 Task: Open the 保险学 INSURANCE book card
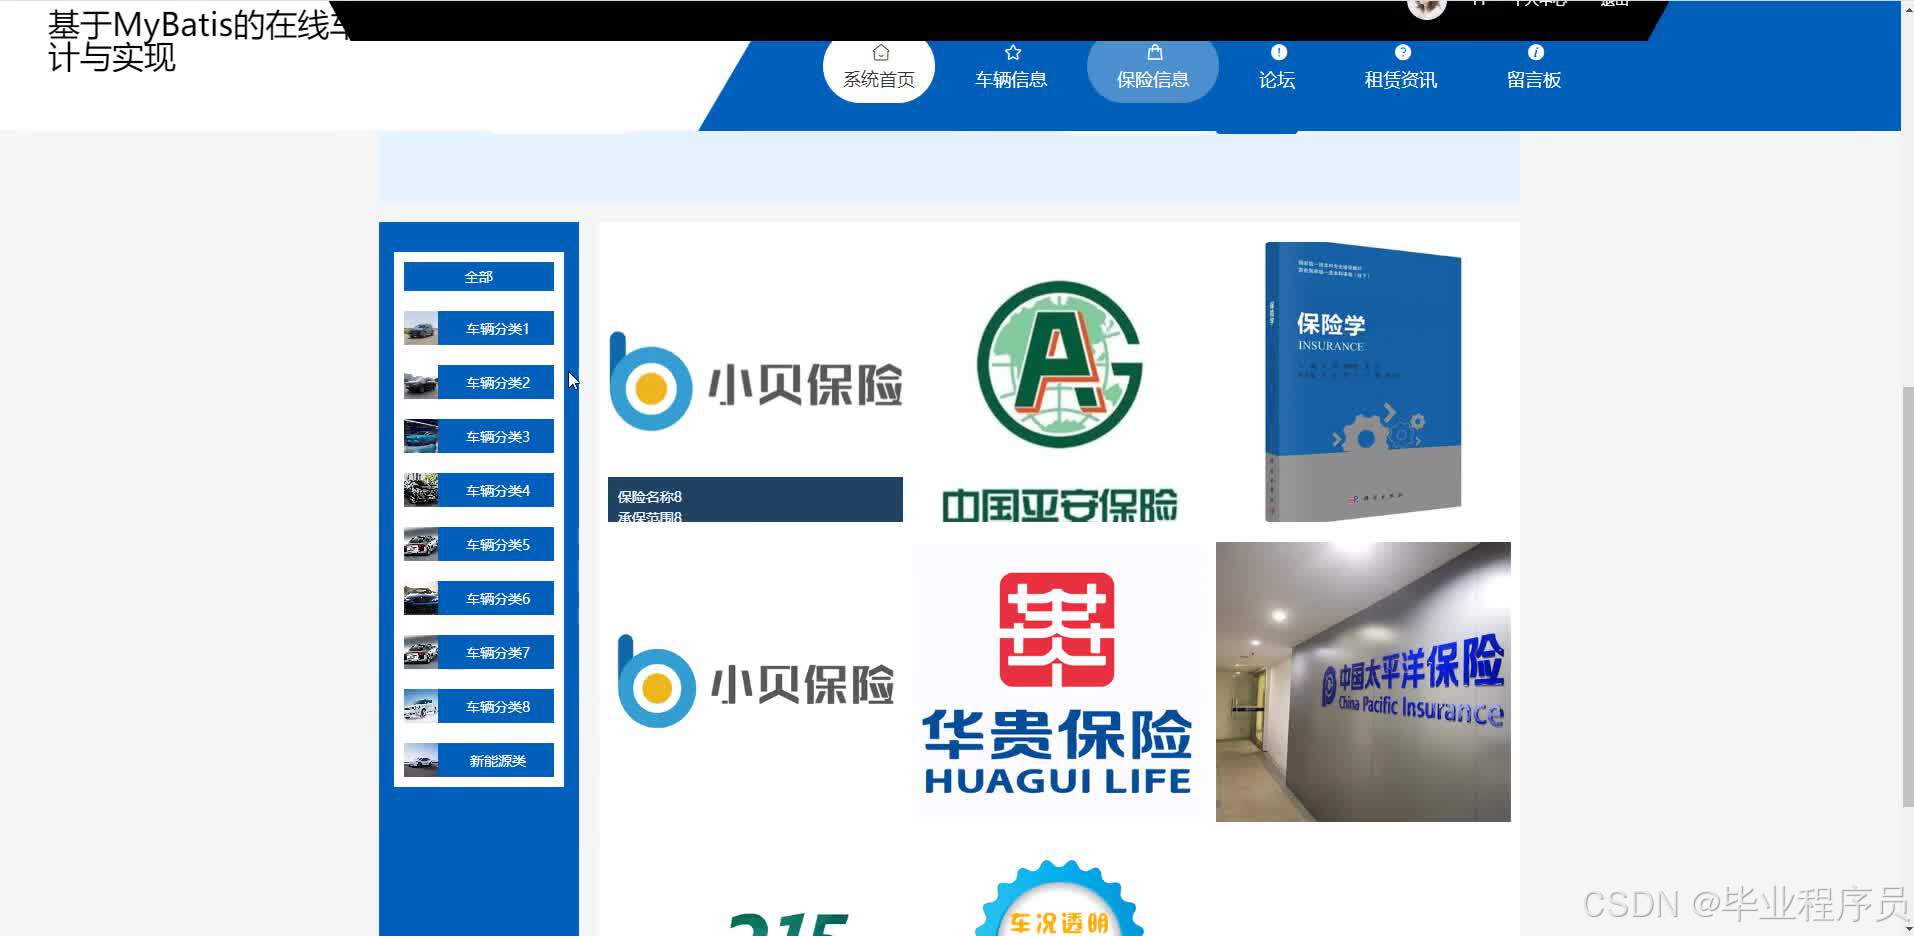(1363, 382)
